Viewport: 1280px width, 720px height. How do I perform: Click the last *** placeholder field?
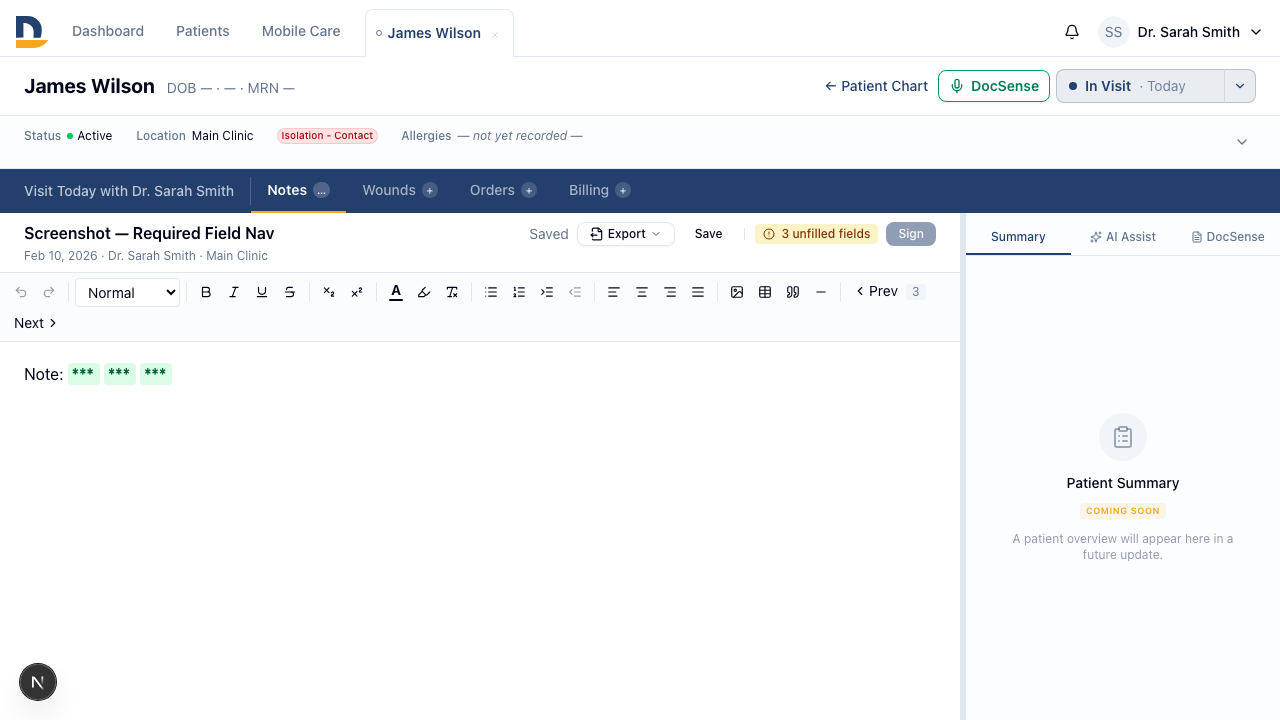tap(156, 374)
